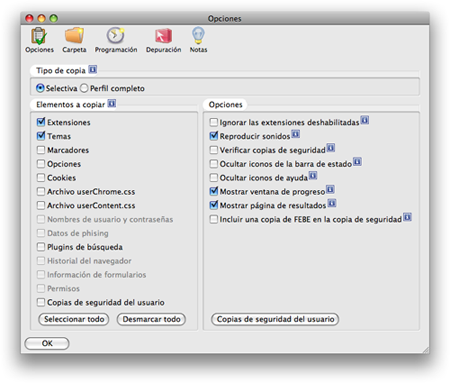Viewport: 450px width, 383px height.
Task: Click the window resize grip corner
Action: tap(426, 350)
